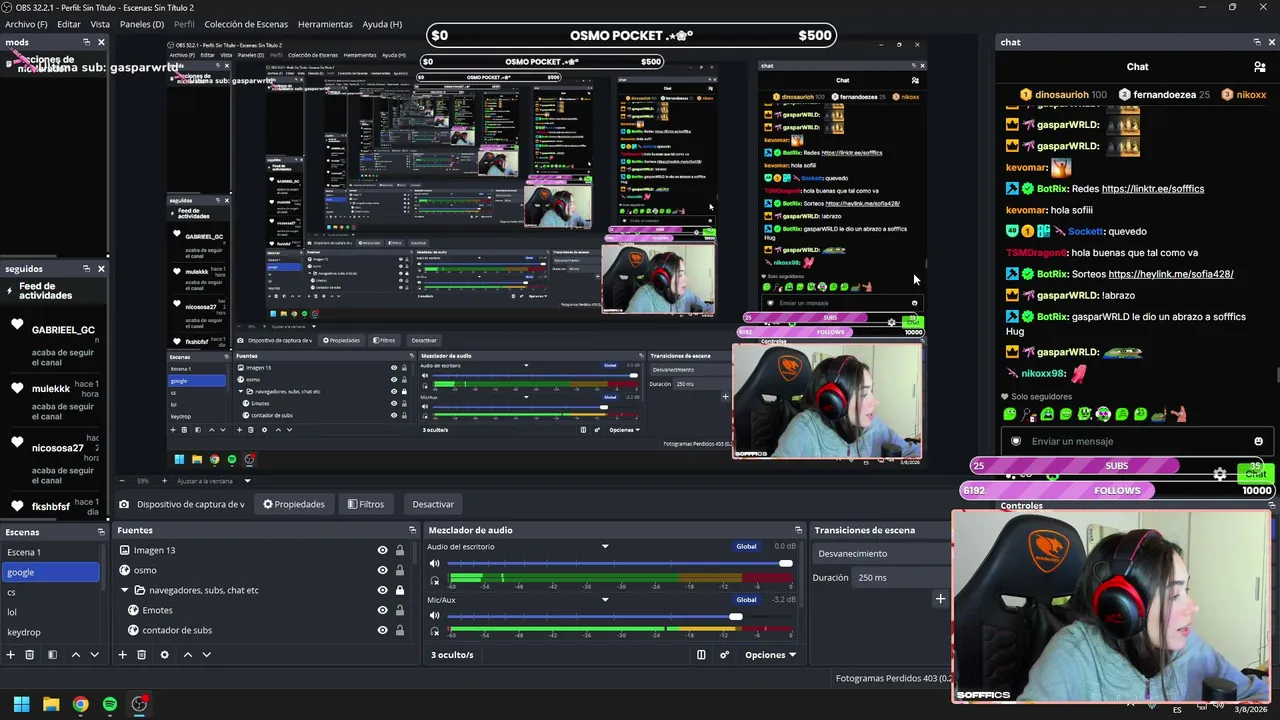Add a new scene in Escenas dock
The width and height of the screenshot is (1280, 720).
point(11,655)
